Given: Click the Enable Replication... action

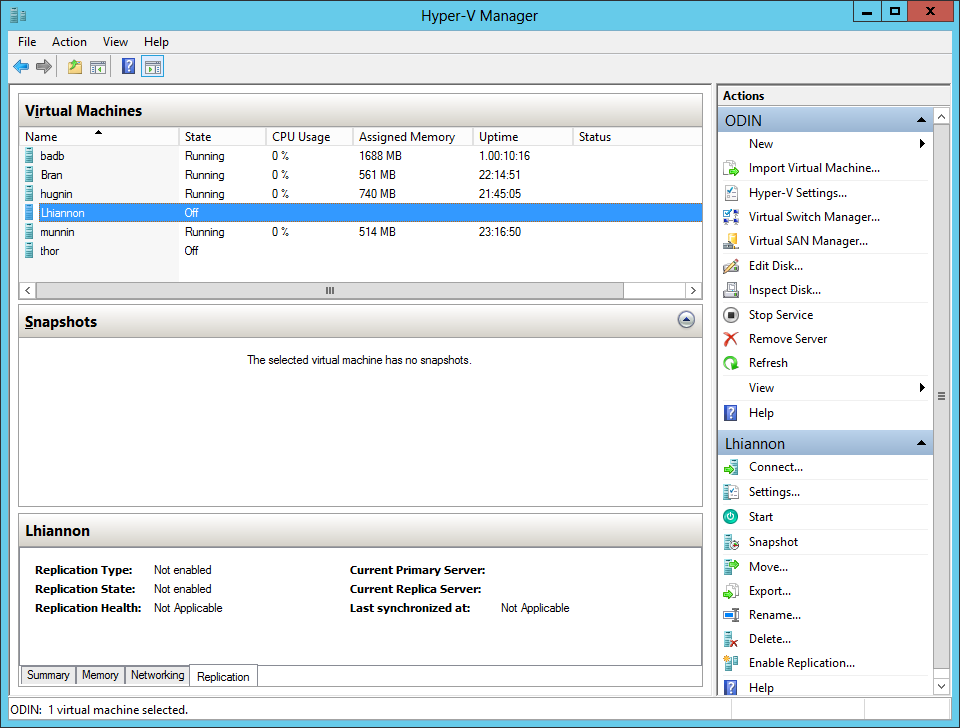Looking at the screenshot, I should pyautogui.click(x=802, y=662).
